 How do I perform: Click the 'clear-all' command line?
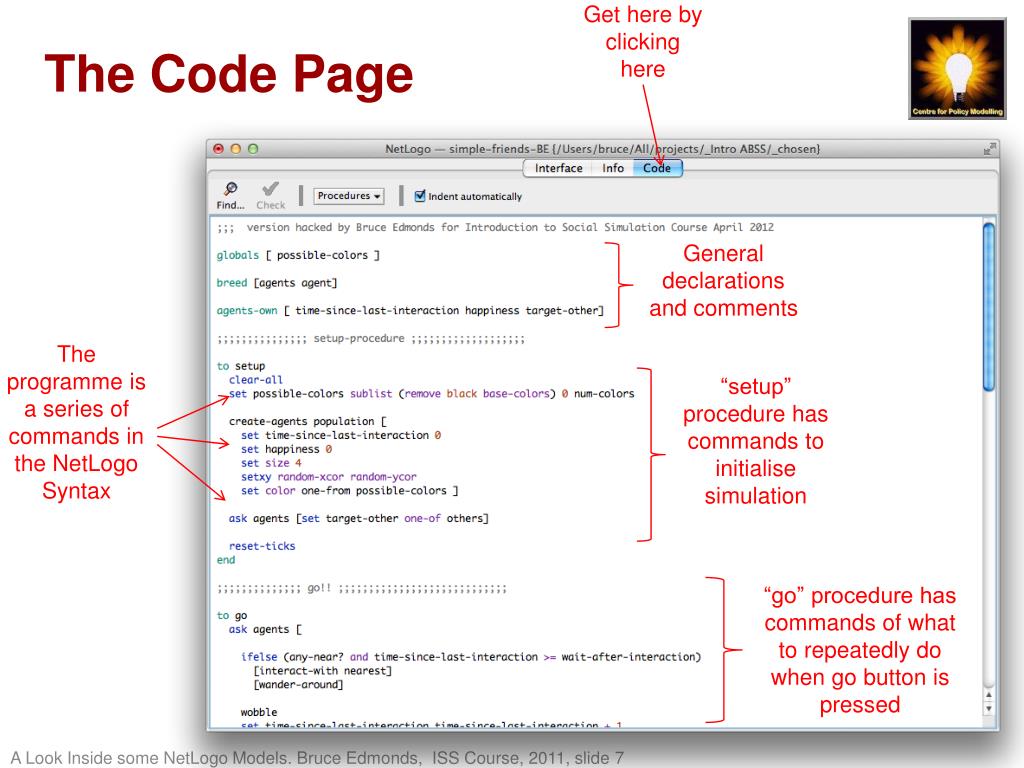coord(256,380)
